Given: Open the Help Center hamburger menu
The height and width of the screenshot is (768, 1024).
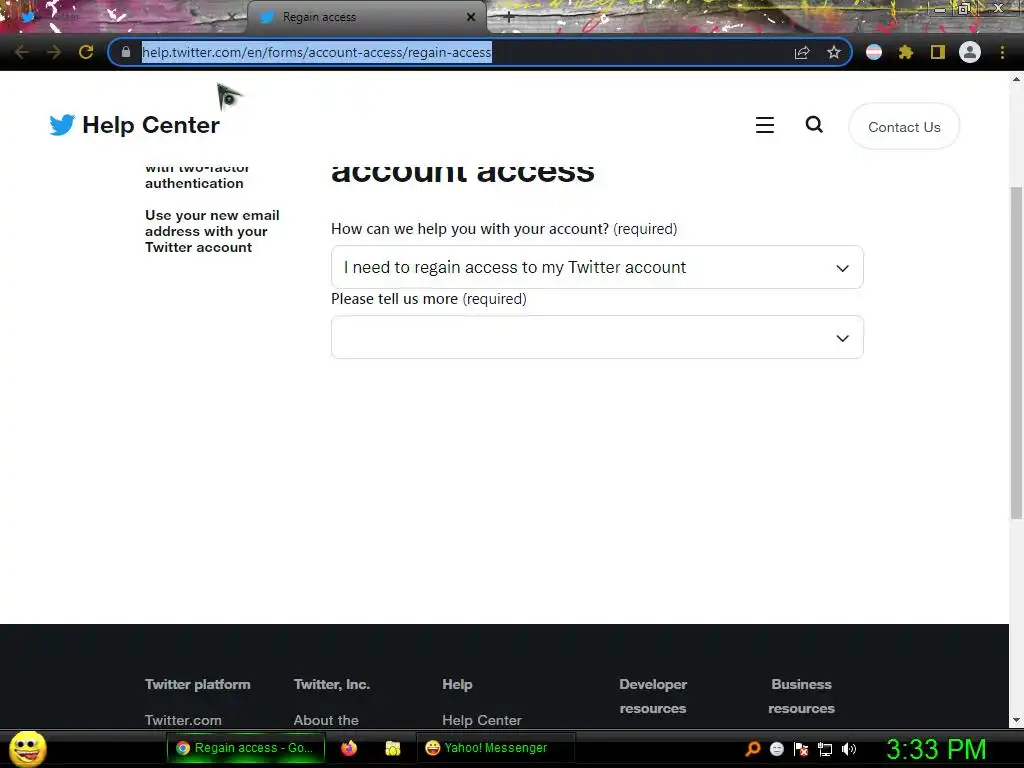Looking at the screenshot, I should coord(765,125).
